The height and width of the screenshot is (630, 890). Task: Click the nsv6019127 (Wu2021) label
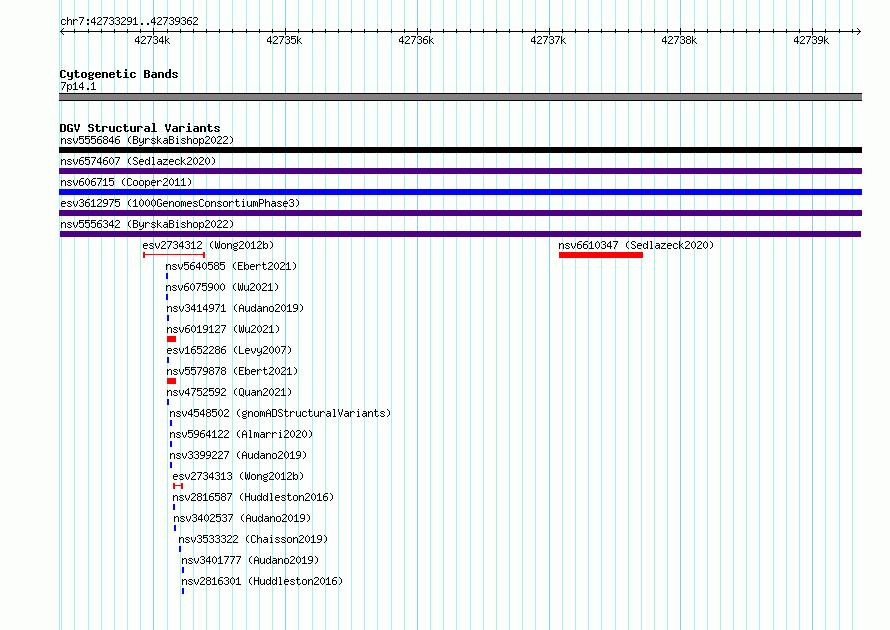click(223, 329)
